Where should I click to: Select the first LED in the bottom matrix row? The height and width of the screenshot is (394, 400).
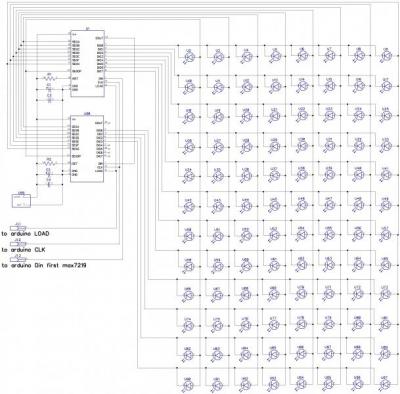tap(189, 386)
